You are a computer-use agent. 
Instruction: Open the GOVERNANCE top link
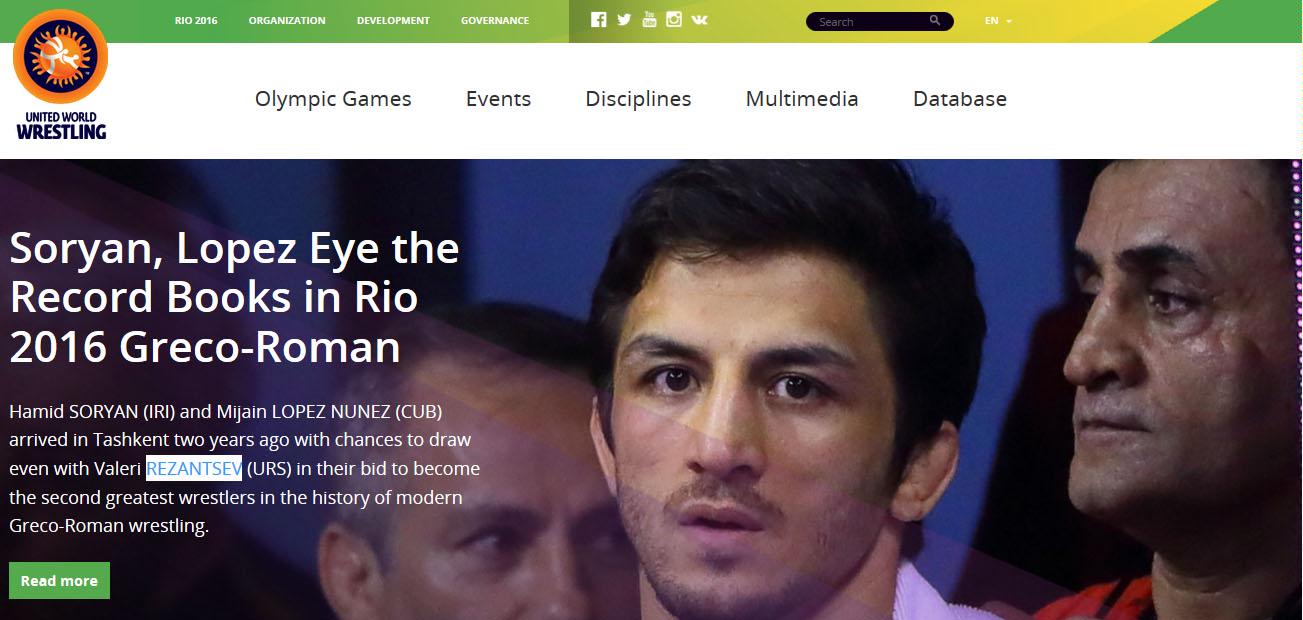(495, 21)
